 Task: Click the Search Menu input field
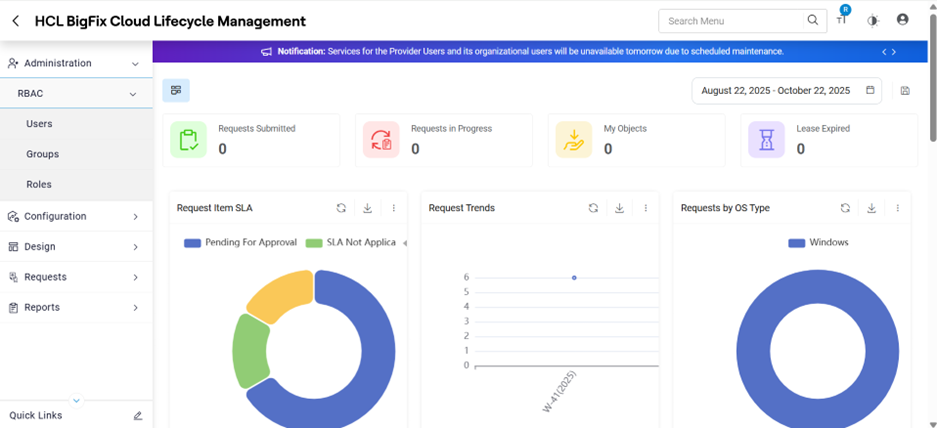point(734,21)
